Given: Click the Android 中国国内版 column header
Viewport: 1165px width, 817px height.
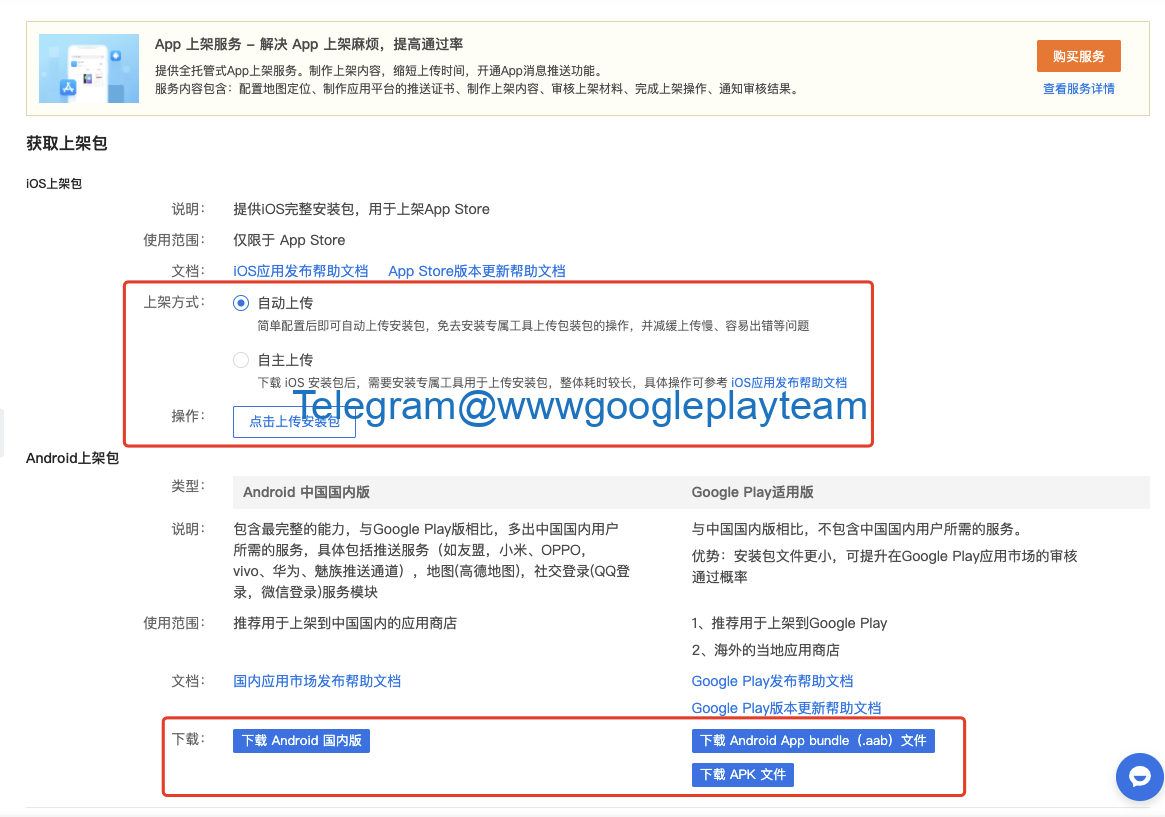Looking at the screenshot, I should [306, 492].
